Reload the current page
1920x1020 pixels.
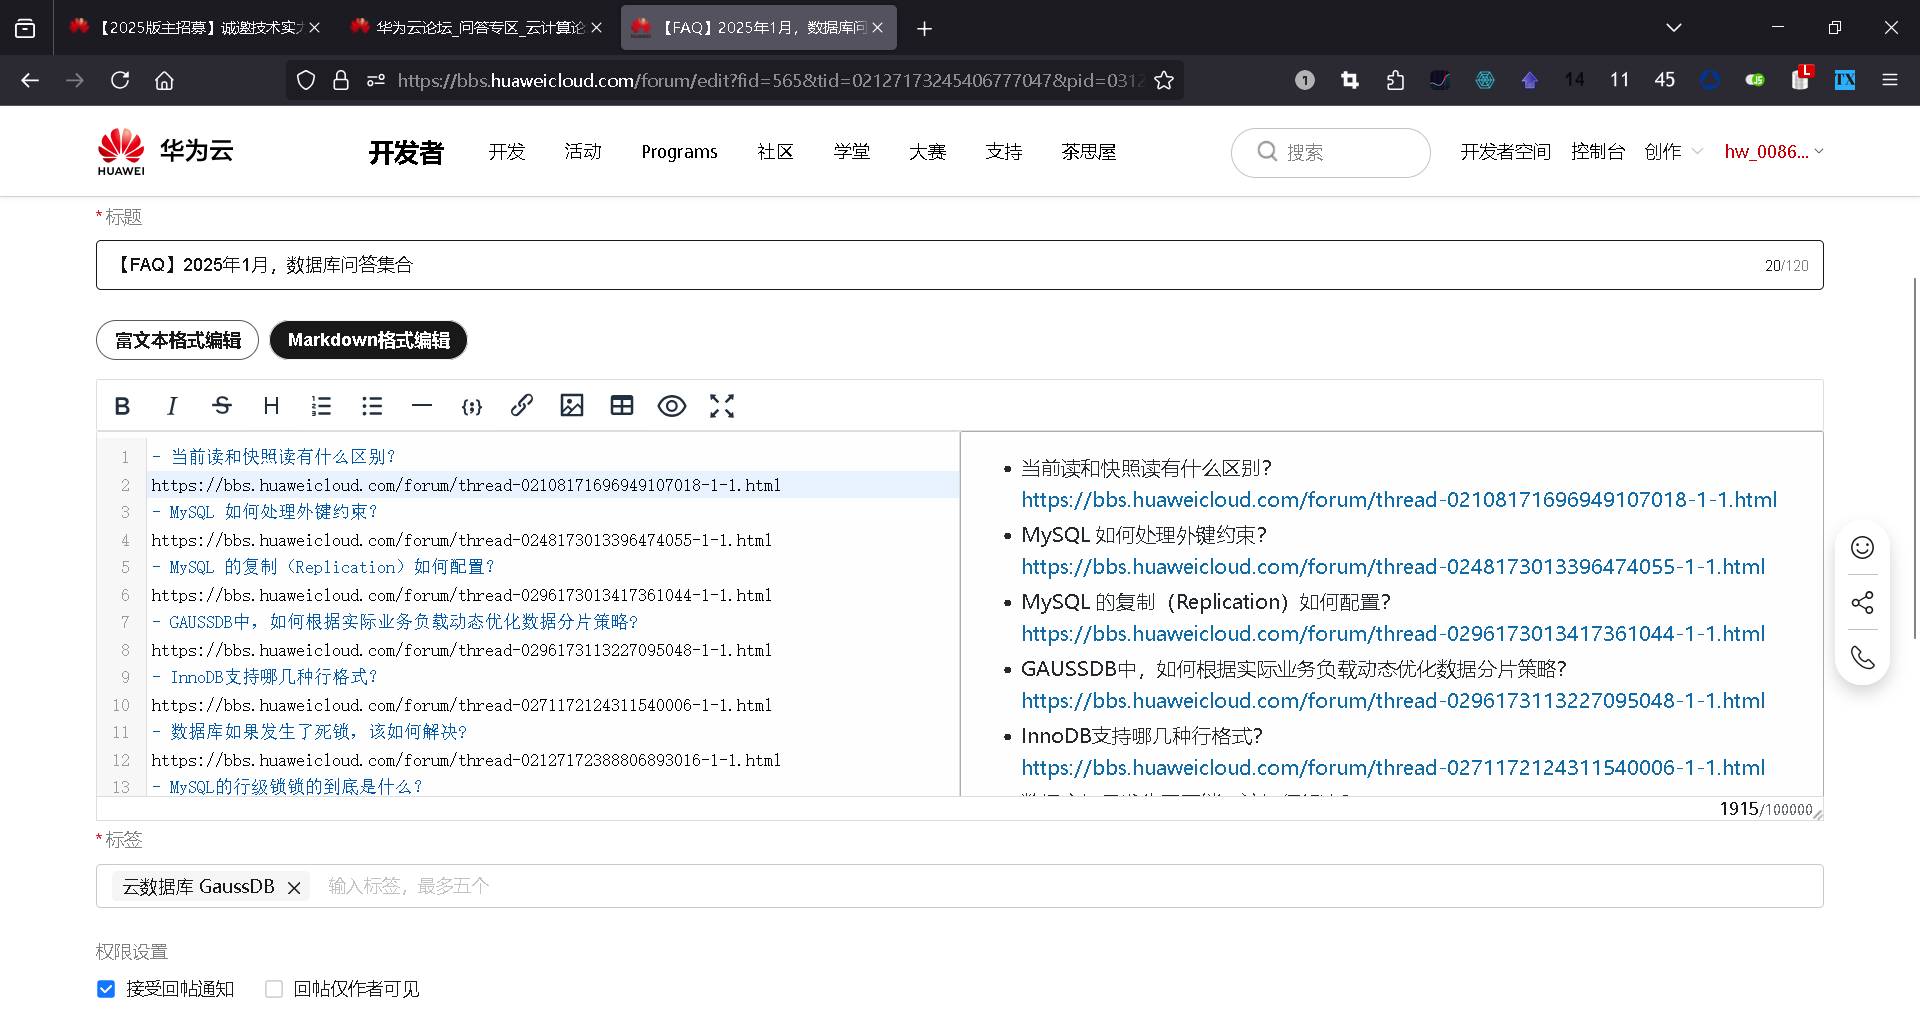coord(120,80)
